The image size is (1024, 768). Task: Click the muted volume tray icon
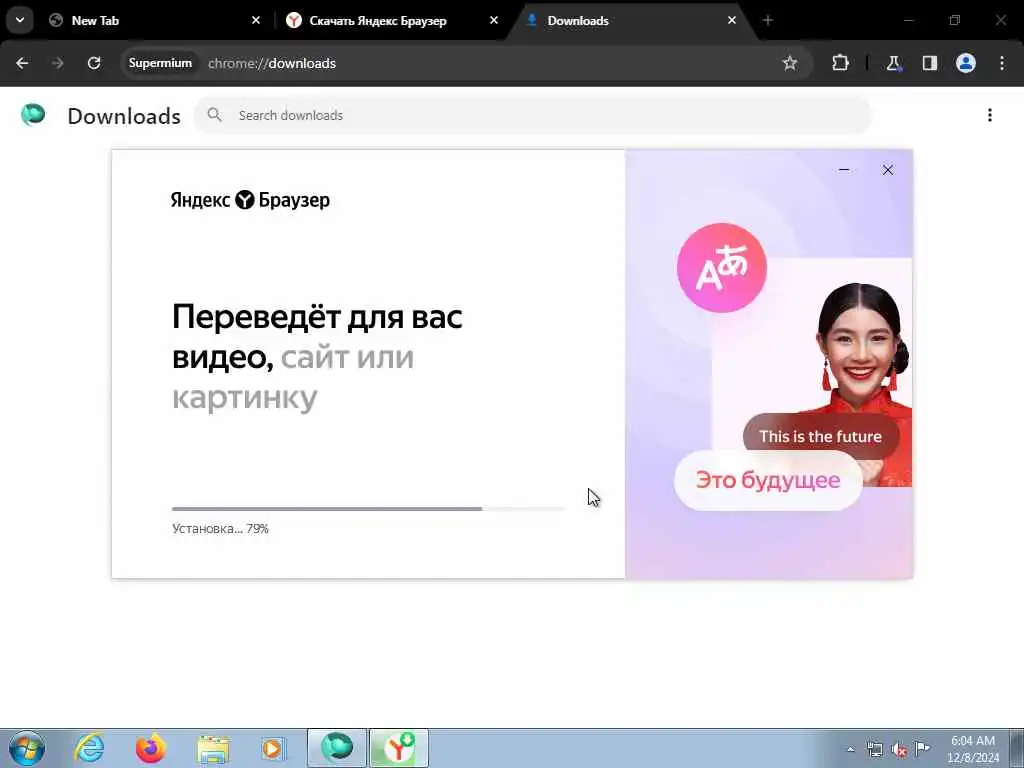coord(899,749)
